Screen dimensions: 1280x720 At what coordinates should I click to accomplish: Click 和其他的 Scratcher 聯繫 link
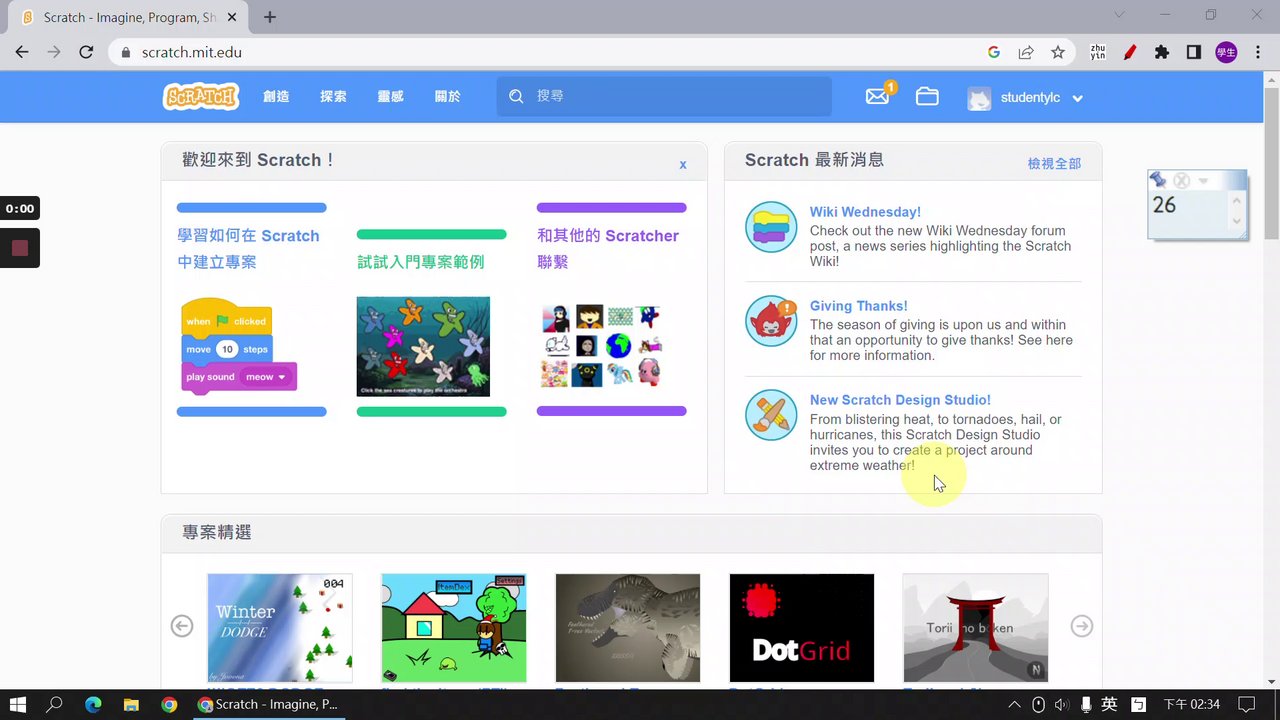pos(608,249)
